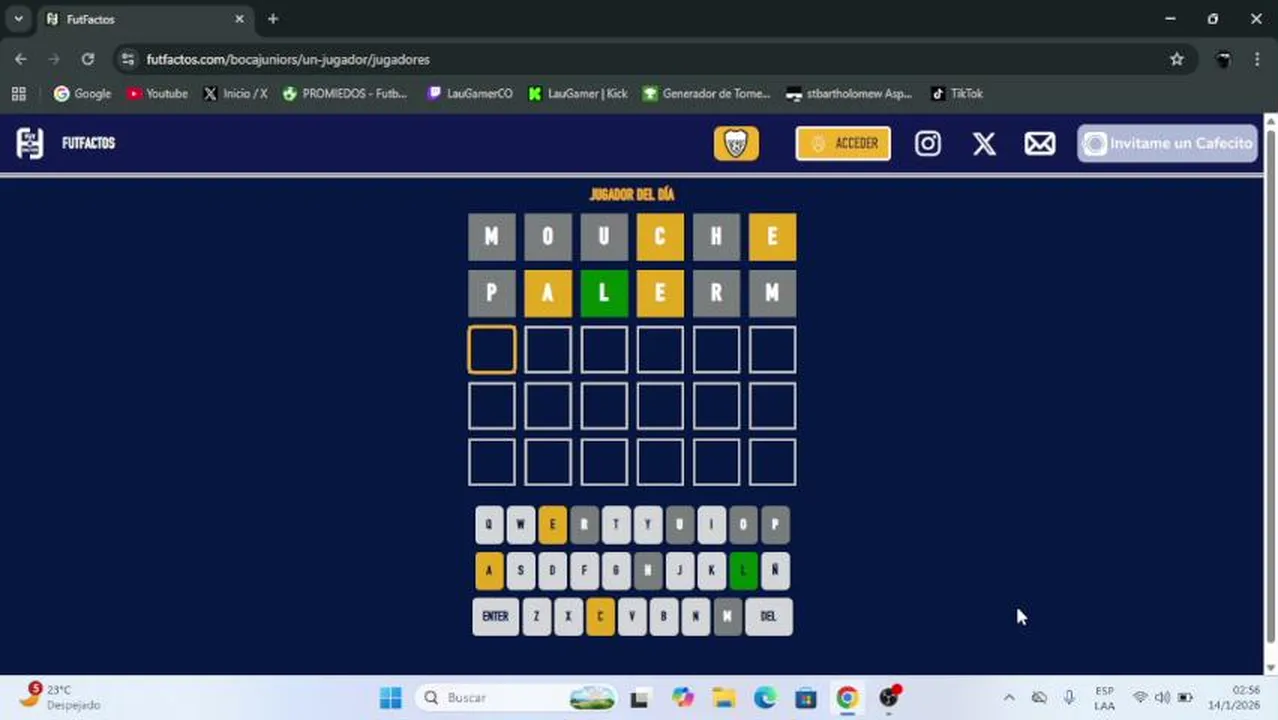Click the ACCEDER login button
The width and height of the screenshot is (1278, 720).
click(x=843, y=143)
